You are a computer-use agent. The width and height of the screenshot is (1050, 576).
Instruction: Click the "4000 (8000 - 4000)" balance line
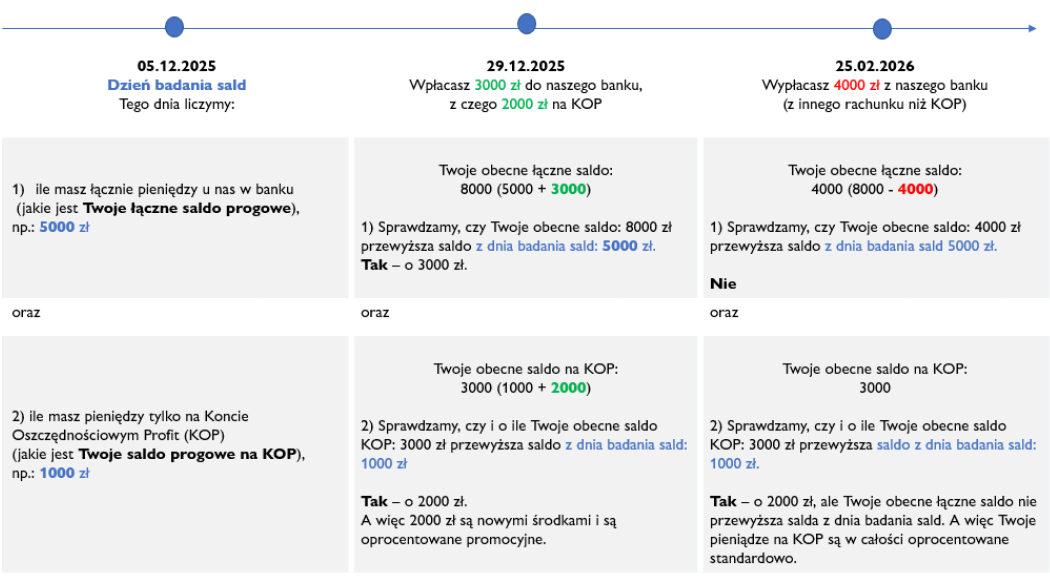click(x=876, y=189)
